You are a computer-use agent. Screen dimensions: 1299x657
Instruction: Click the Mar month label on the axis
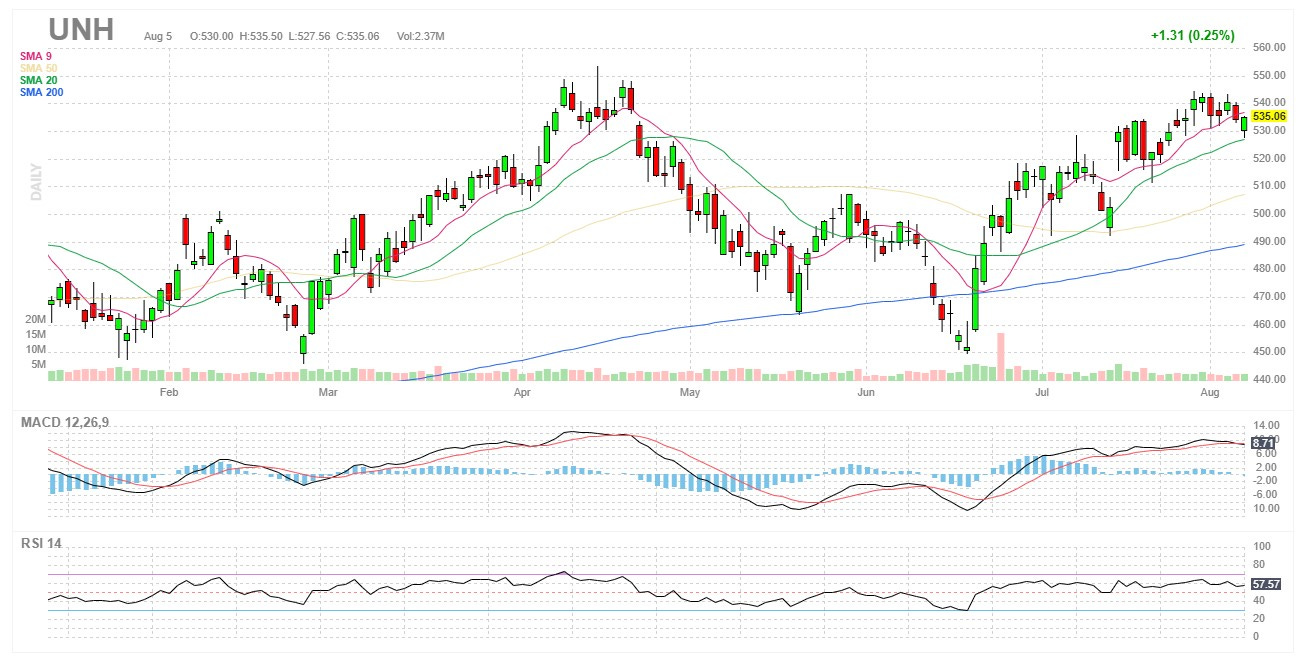[x=328, y=393]
